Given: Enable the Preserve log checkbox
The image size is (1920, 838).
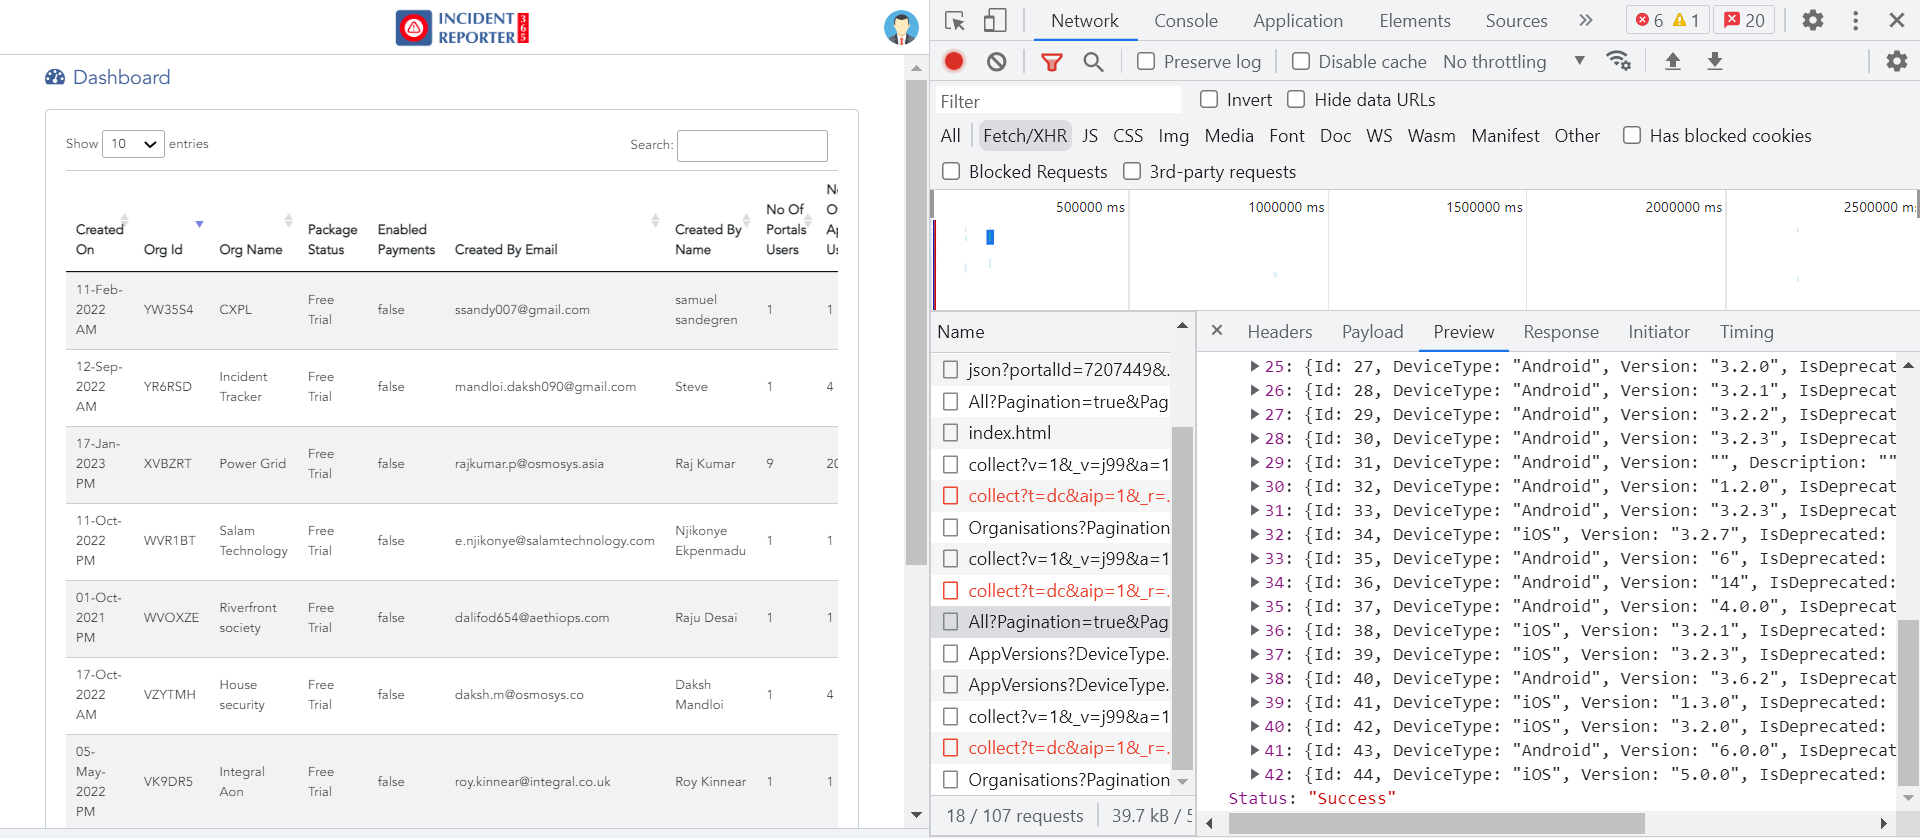Looking at the screenshot, I should coord(1146,62).
